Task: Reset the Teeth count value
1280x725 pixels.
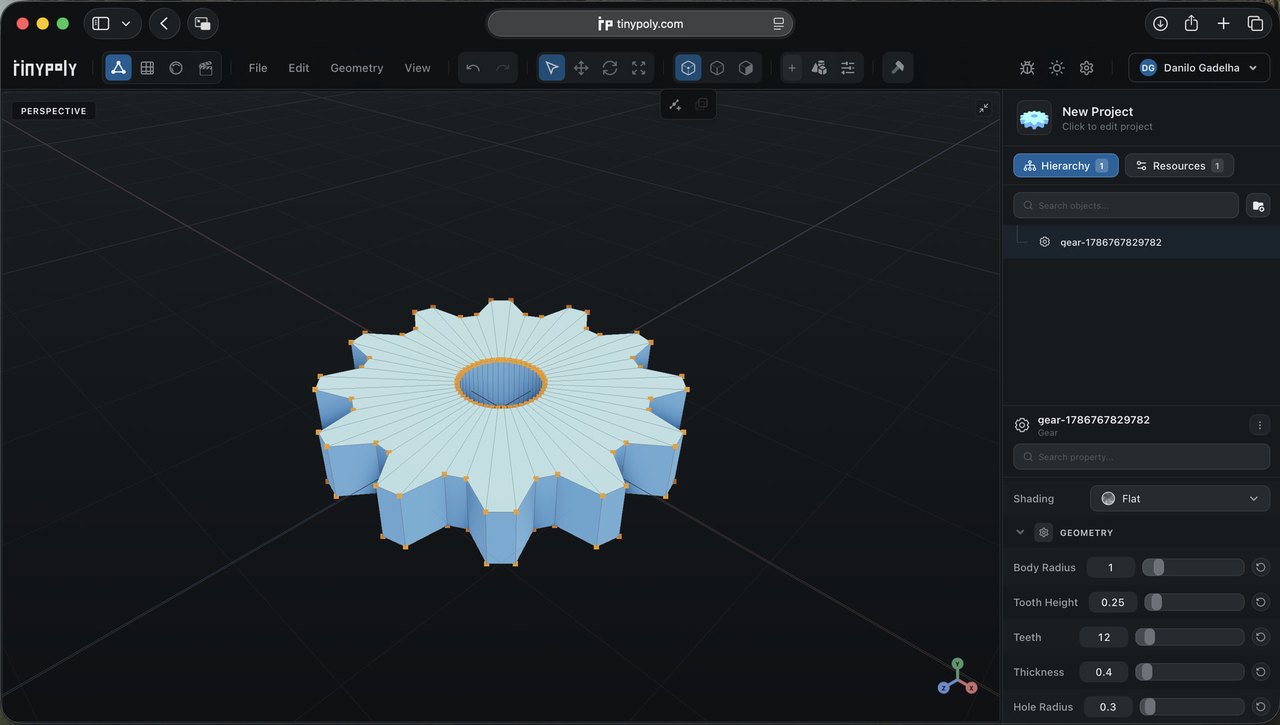Action: click(x=1261, y=637)
